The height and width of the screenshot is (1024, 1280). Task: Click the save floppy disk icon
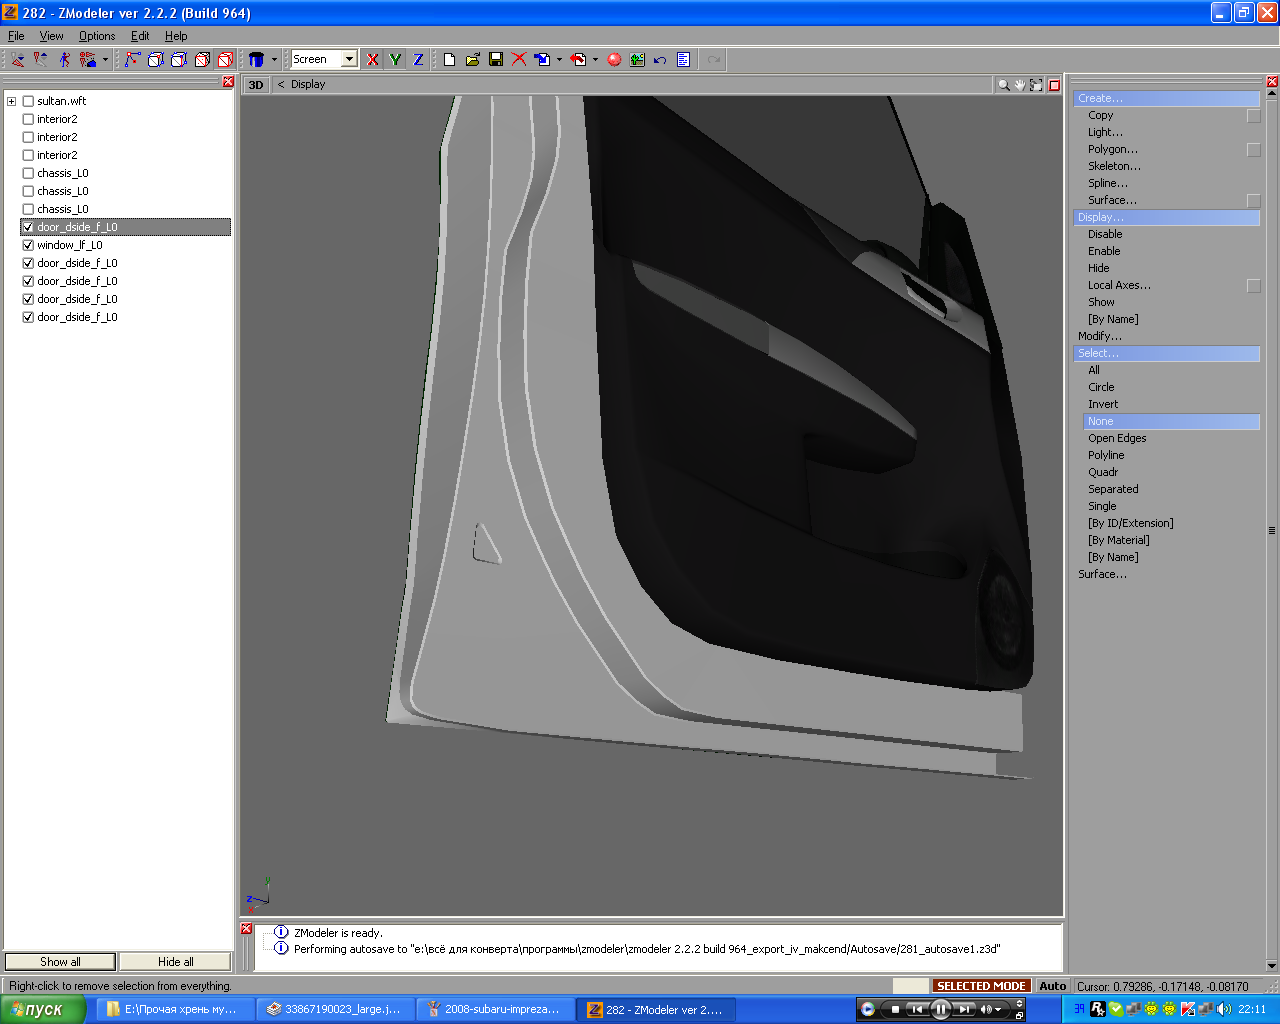pos(496,60)
